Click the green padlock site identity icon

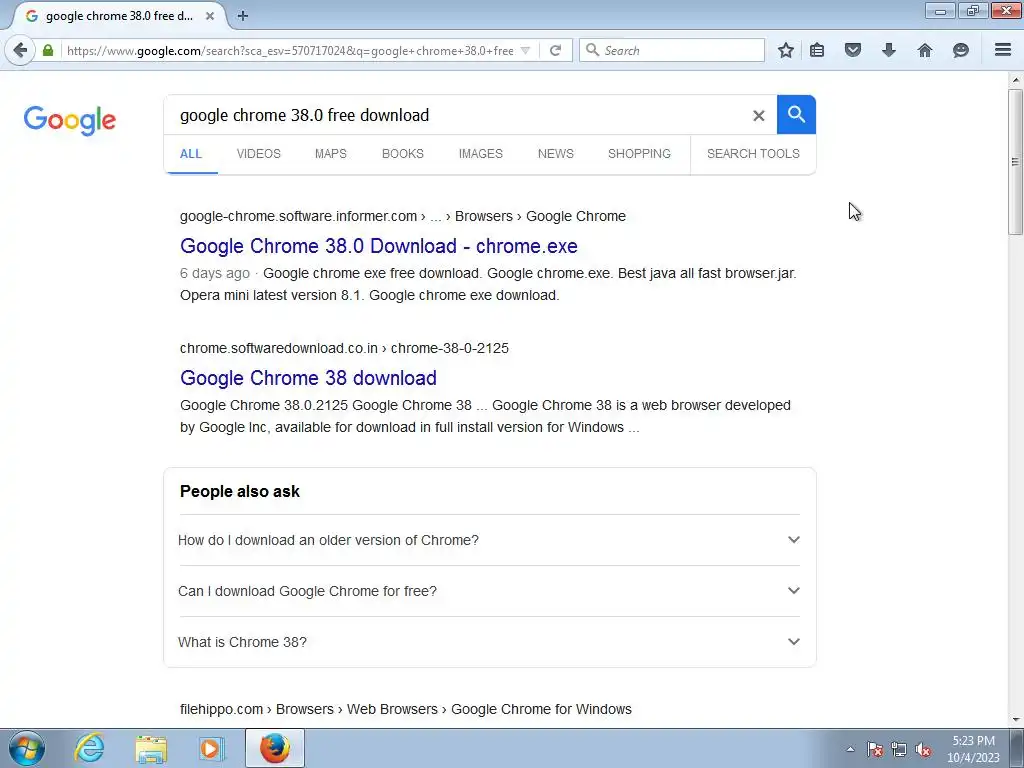[48, 50]
